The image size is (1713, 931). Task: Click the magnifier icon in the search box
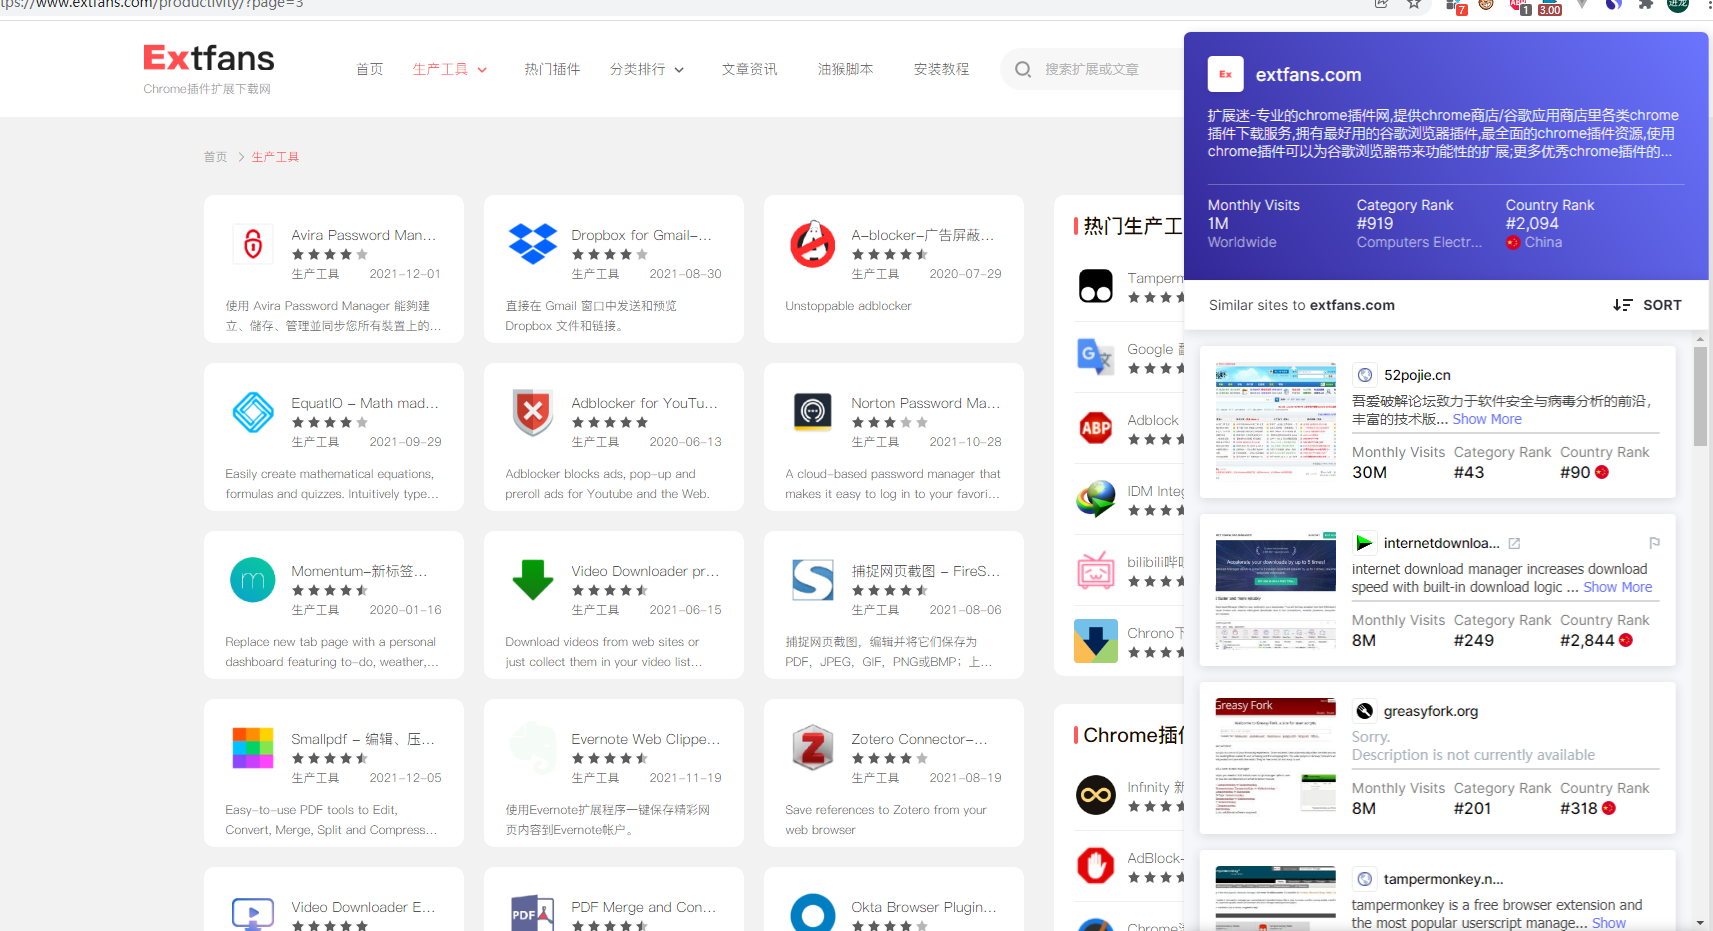pyautogui.click(x=1023, y=69)
